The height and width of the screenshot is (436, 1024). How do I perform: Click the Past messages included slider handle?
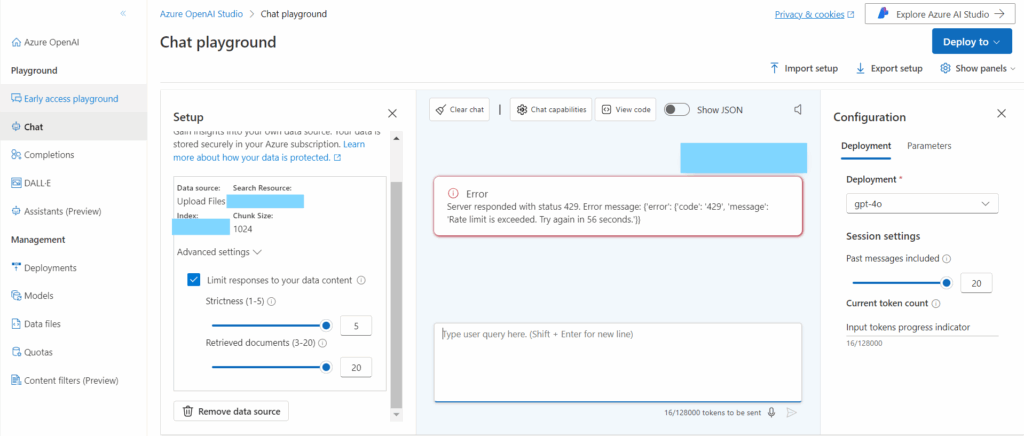click(946, 283)
